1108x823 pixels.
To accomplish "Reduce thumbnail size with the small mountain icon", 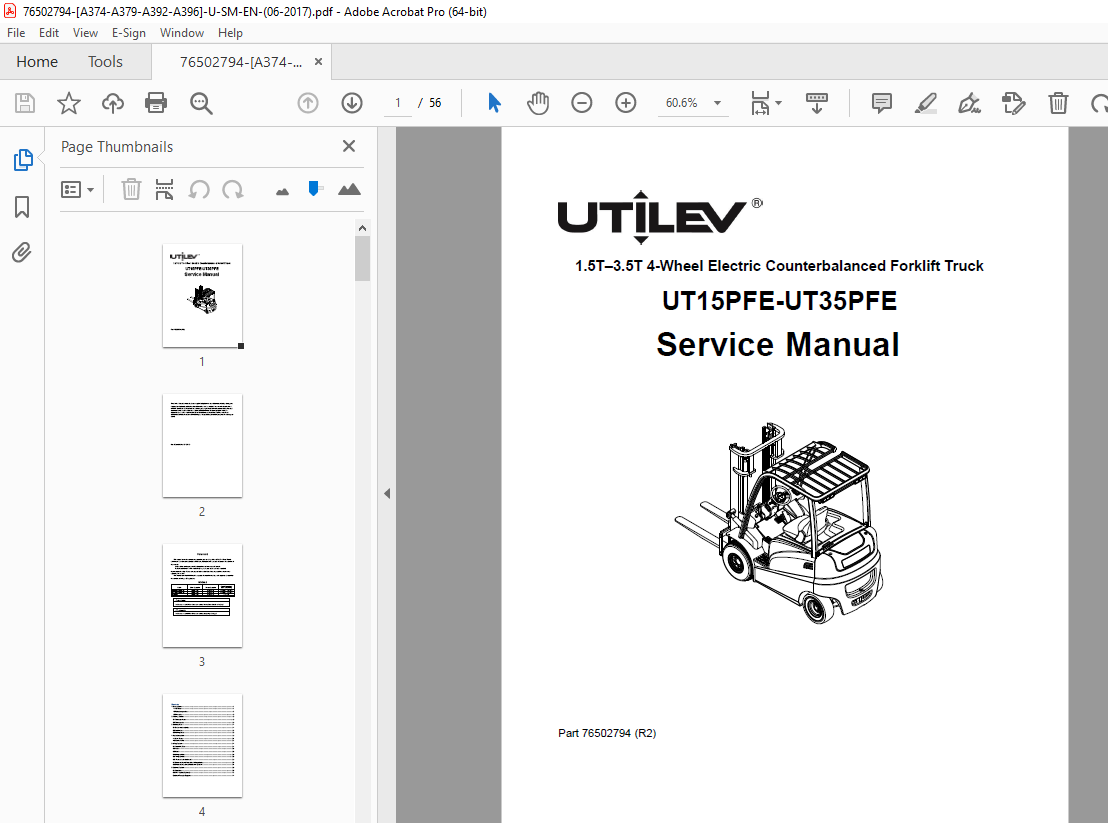I will pos(282,191).
